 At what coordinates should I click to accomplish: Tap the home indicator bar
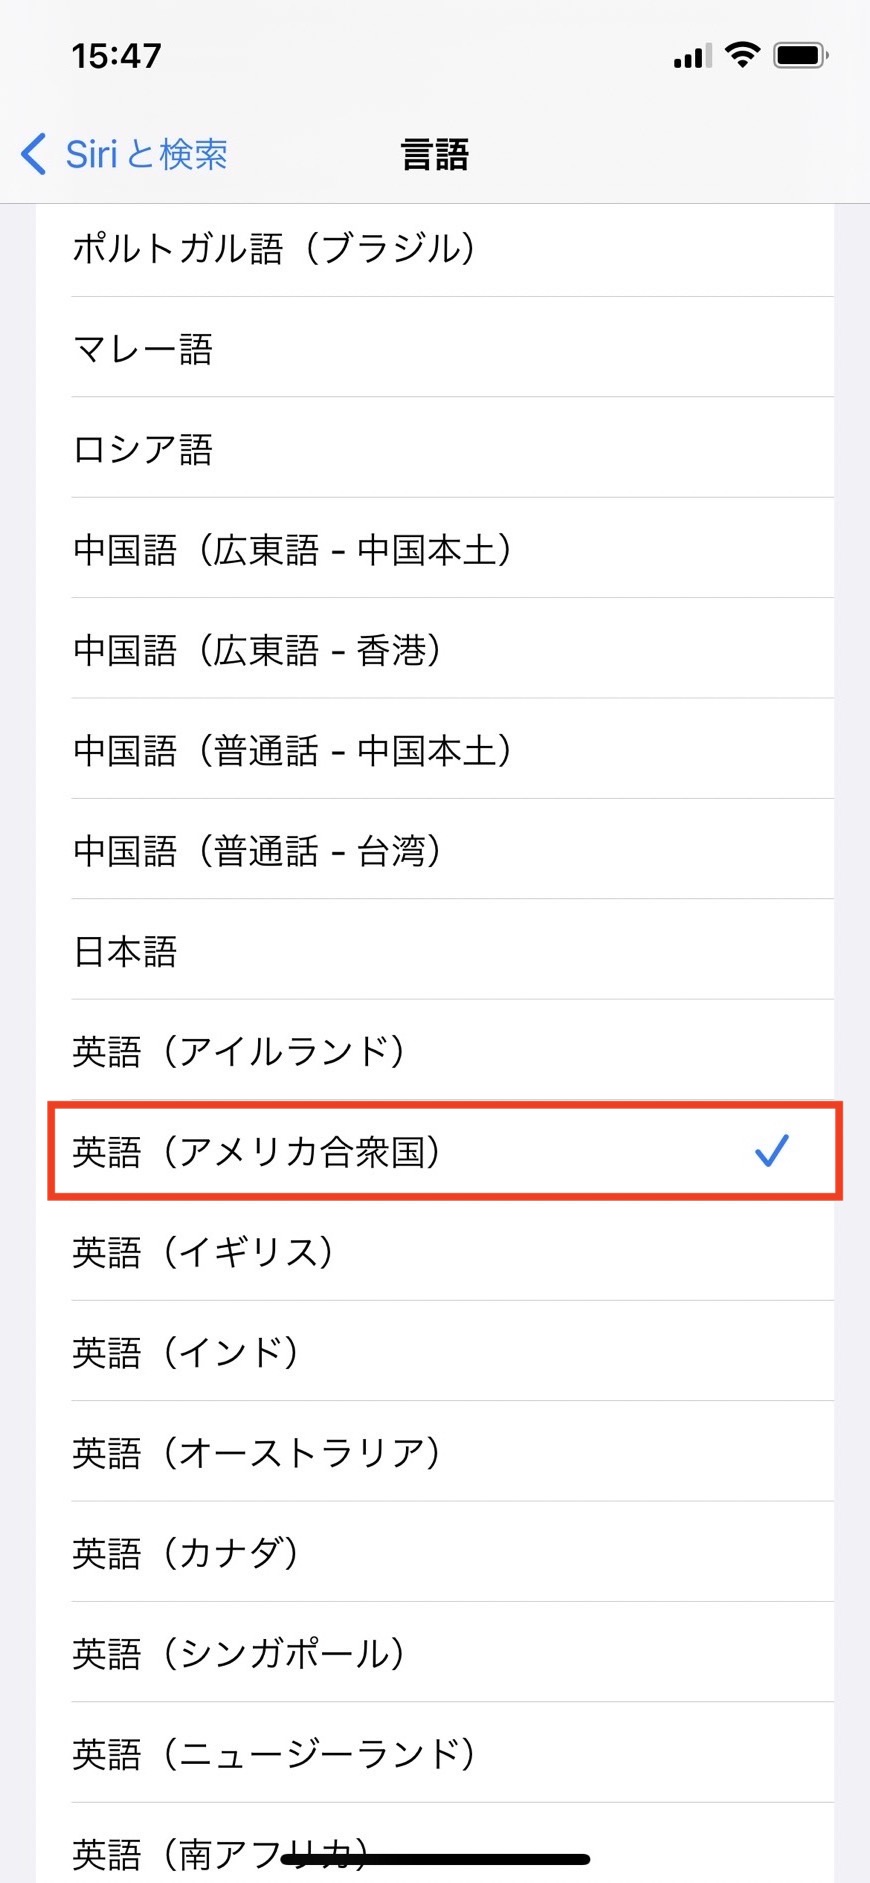(435, 1860)
